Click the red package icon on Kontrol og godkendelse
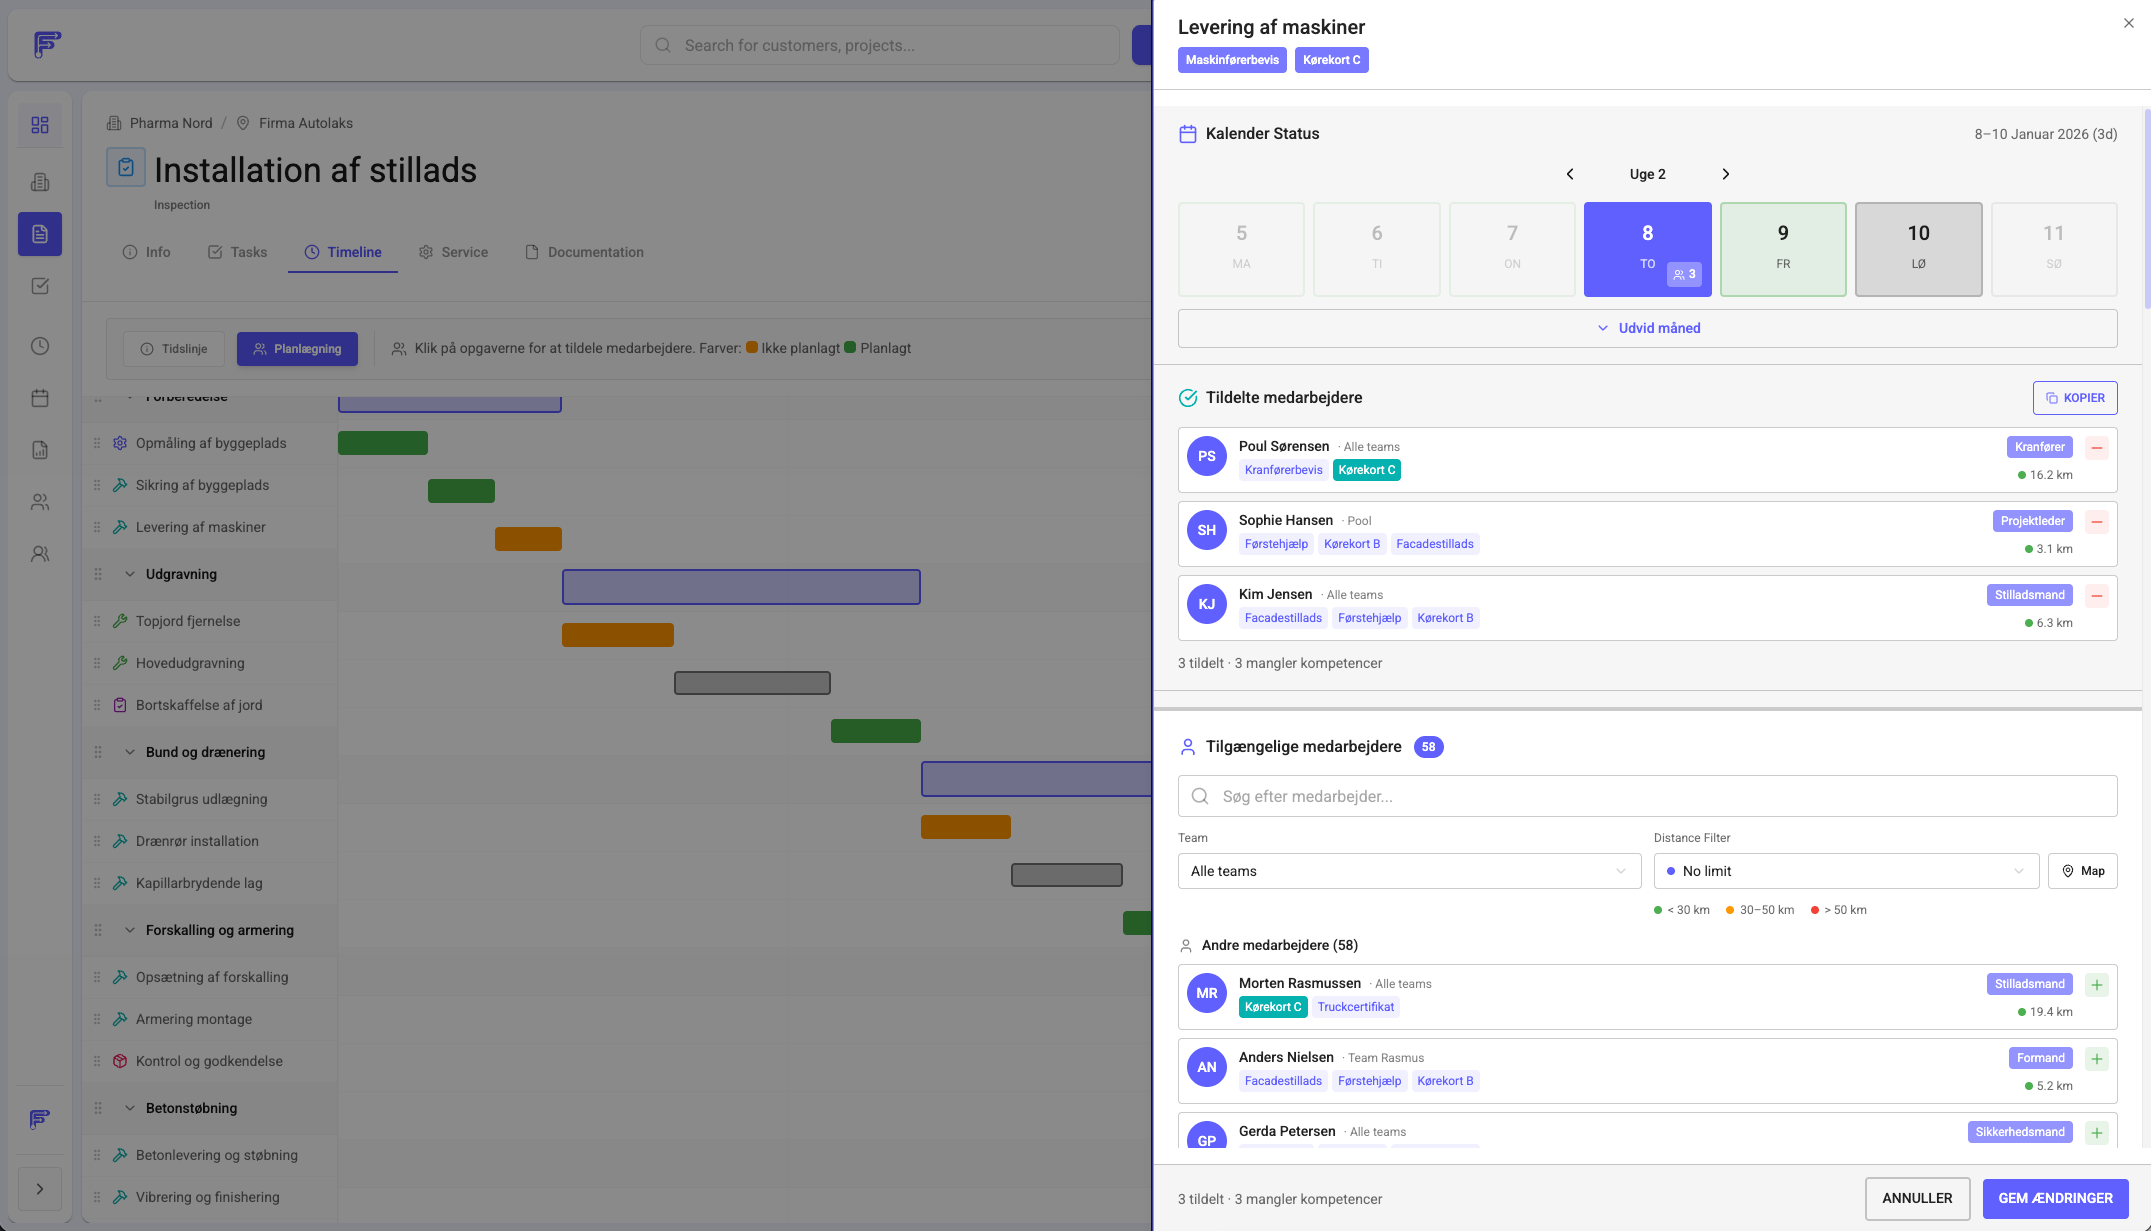The width and height of the screenshot is (2151, 1231). pos(120,1060)
